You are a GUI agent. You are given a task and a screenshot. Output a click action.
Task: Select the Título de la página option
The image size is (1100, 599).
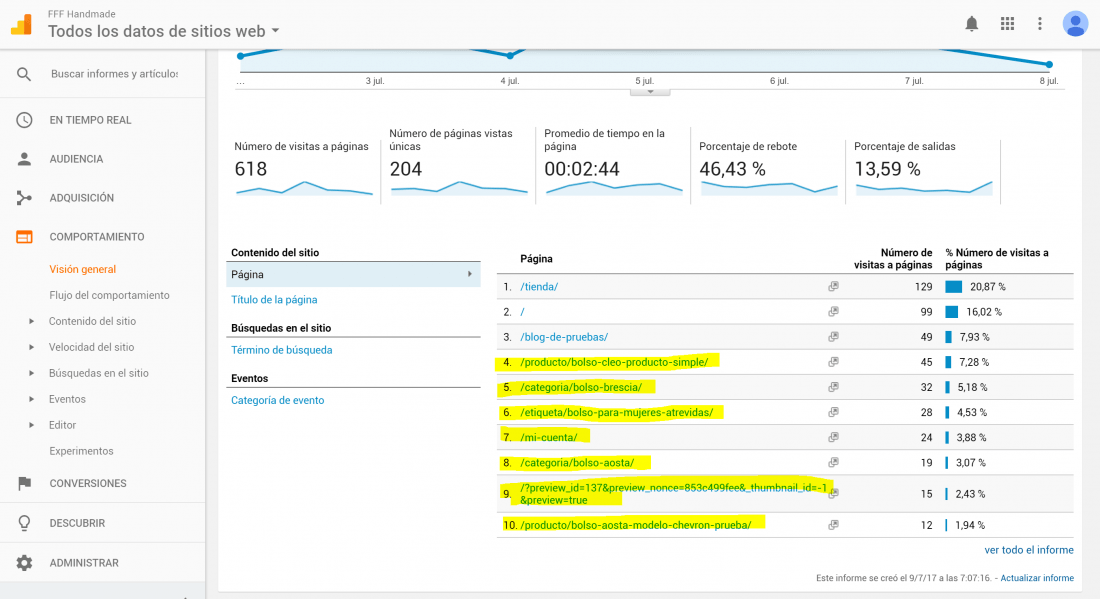coord(274,300)
